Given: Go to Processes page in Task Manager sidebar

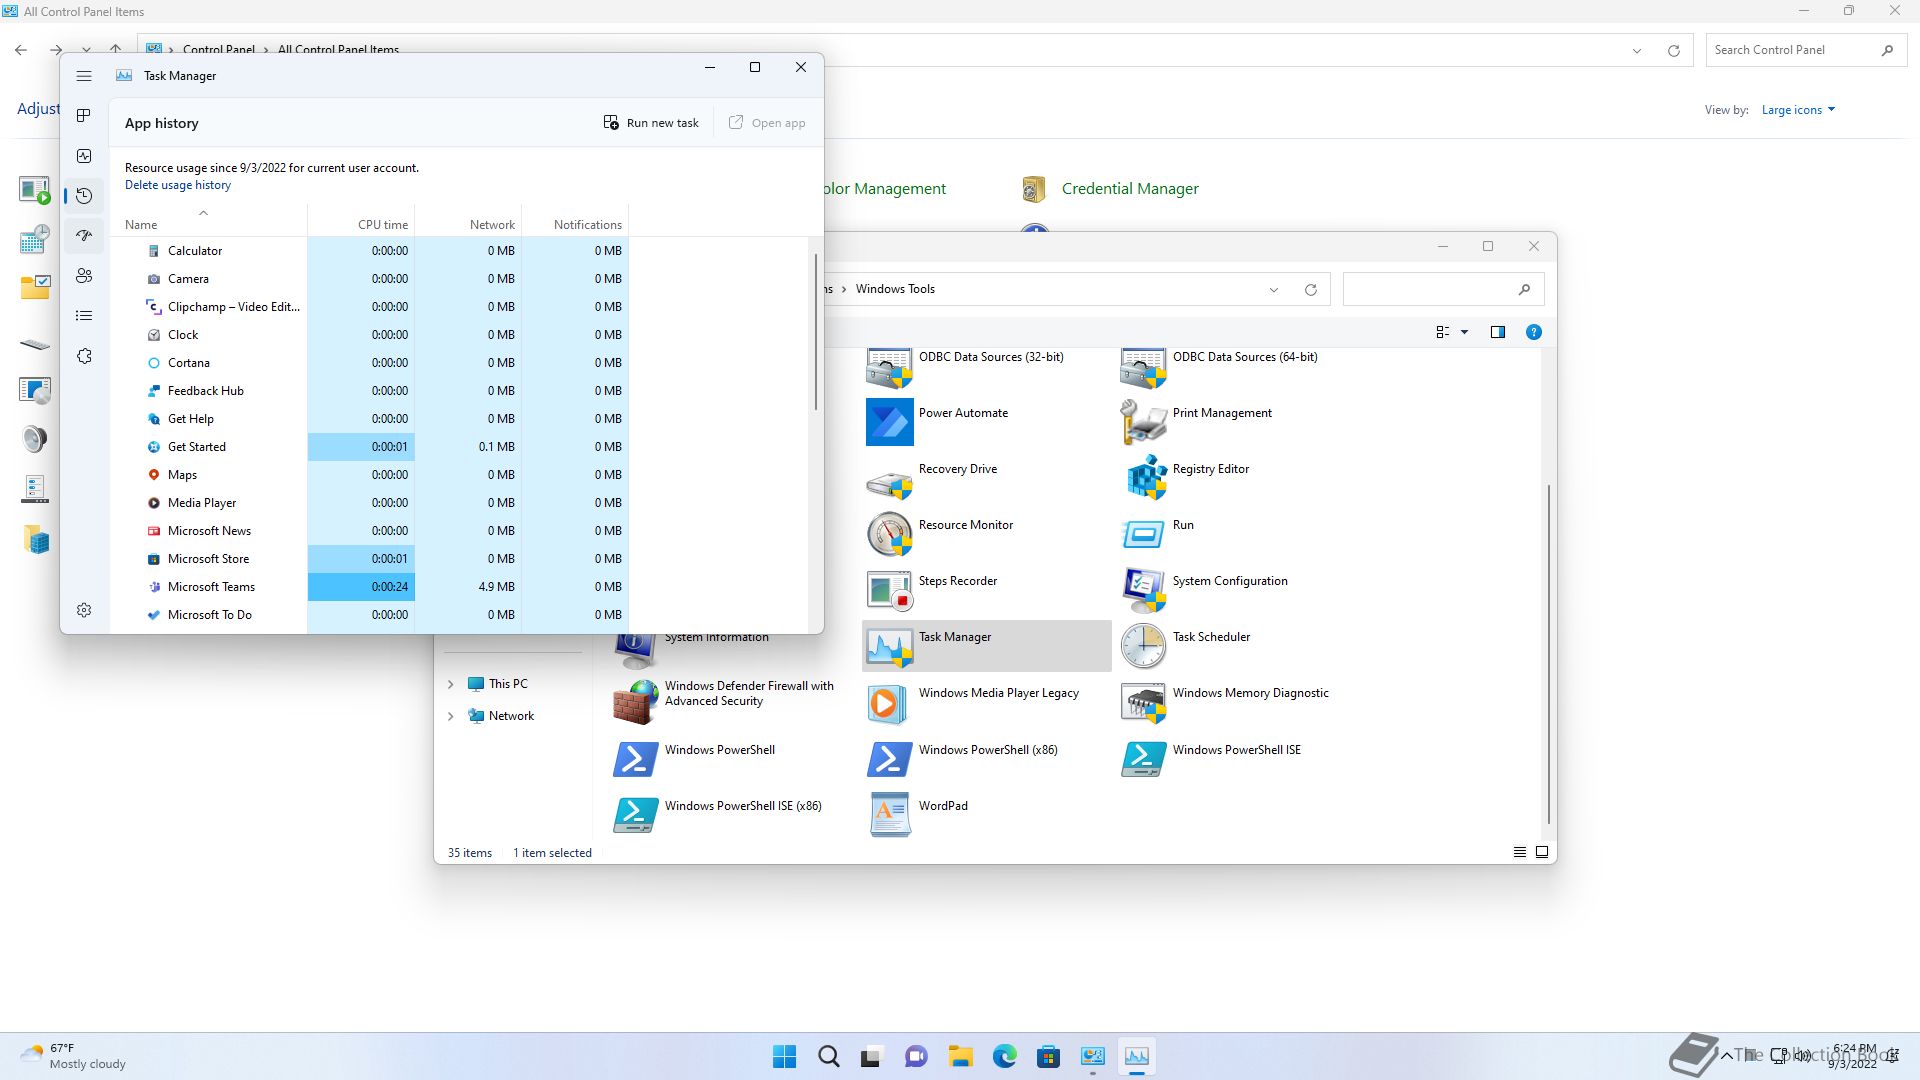Looking at the screenshot, I should [x=84, y=116].
